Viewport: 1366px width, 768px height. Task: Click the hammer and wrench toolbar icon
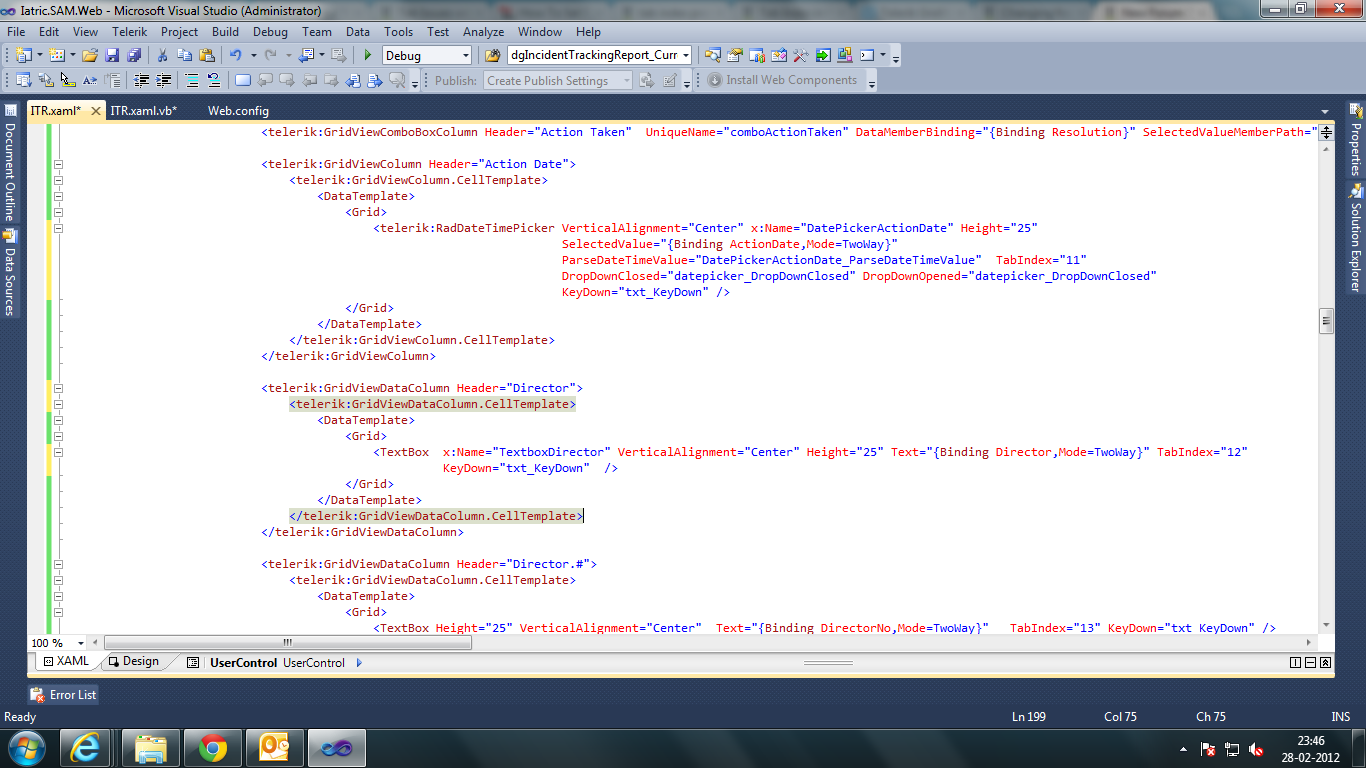[800, 55]
